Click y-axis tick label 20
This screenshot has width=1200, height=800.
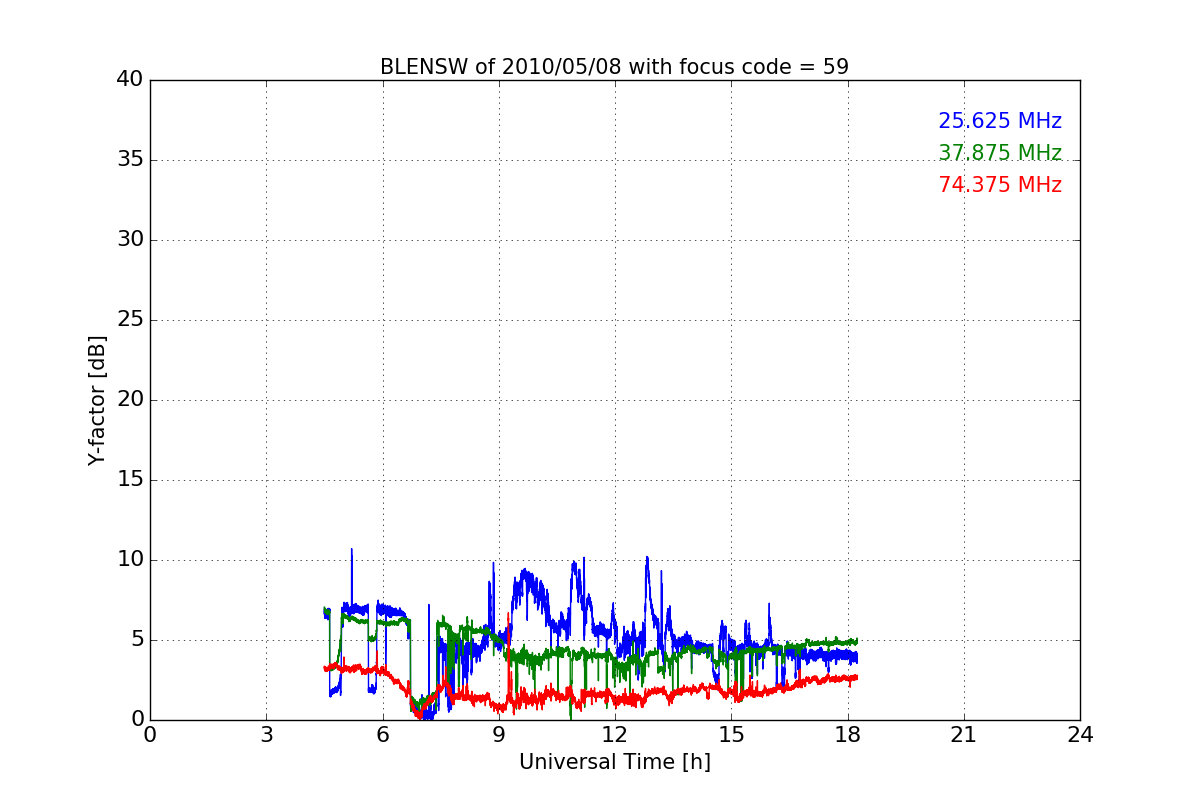[129, 400]
